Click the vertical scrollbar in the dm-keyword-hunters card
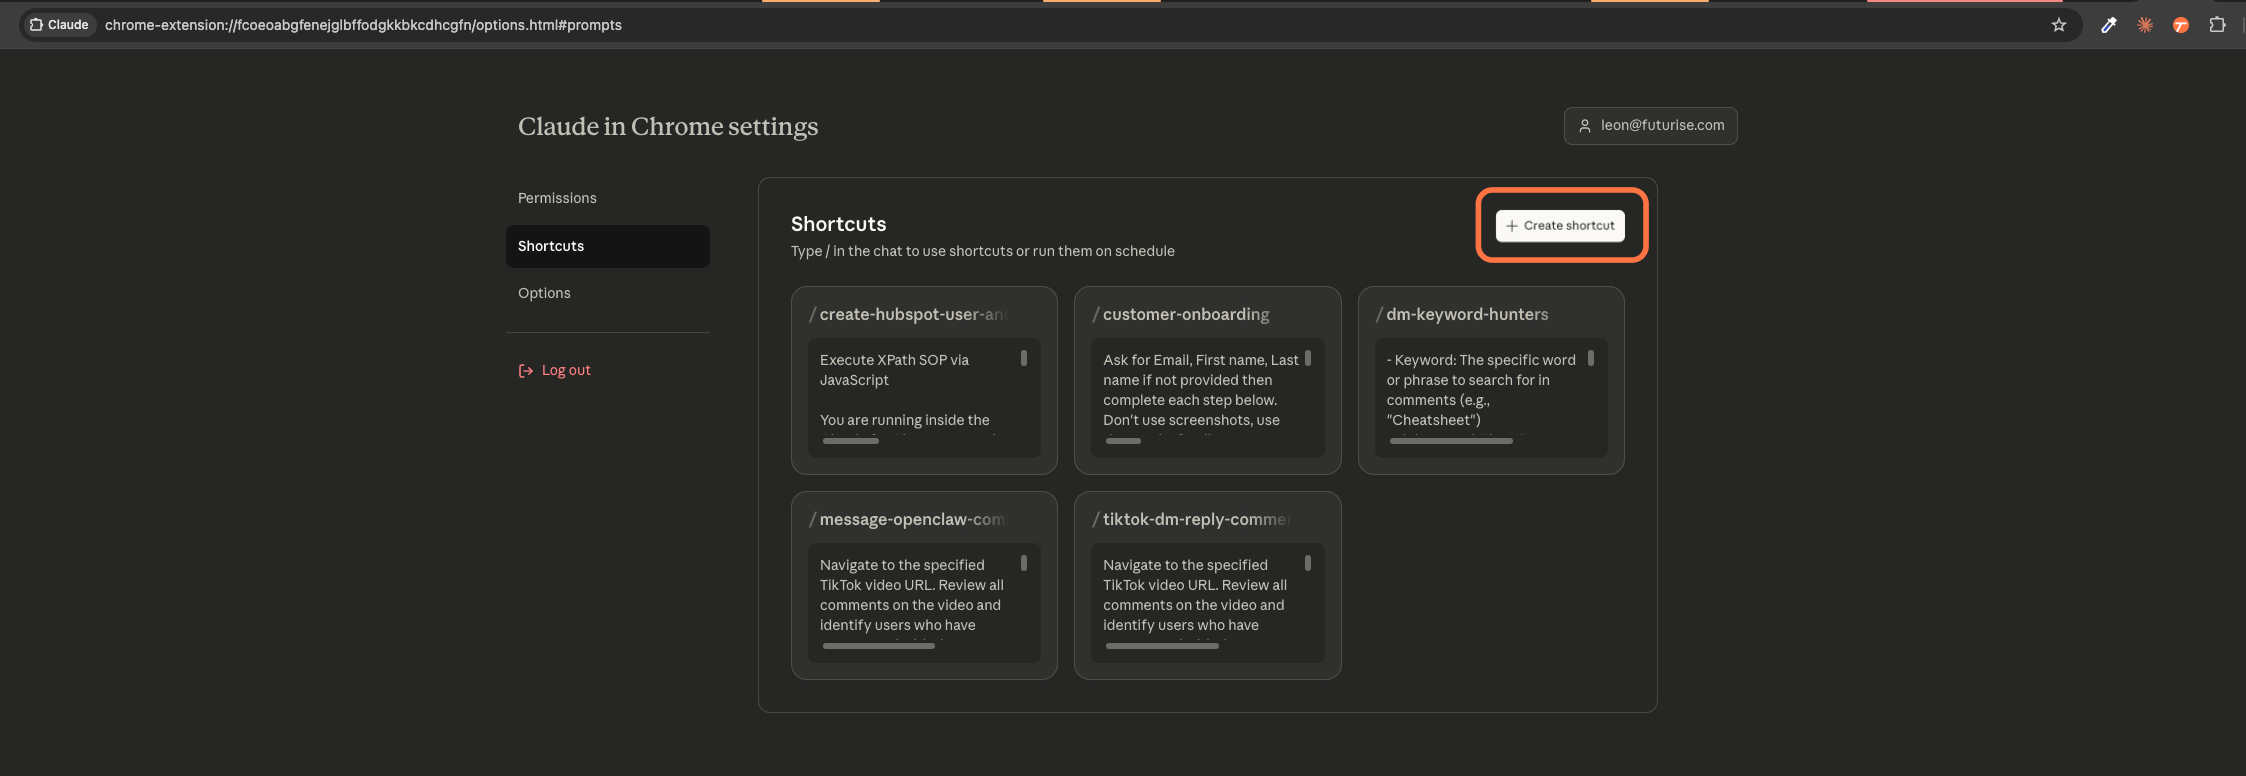 tap(1591, 358)
